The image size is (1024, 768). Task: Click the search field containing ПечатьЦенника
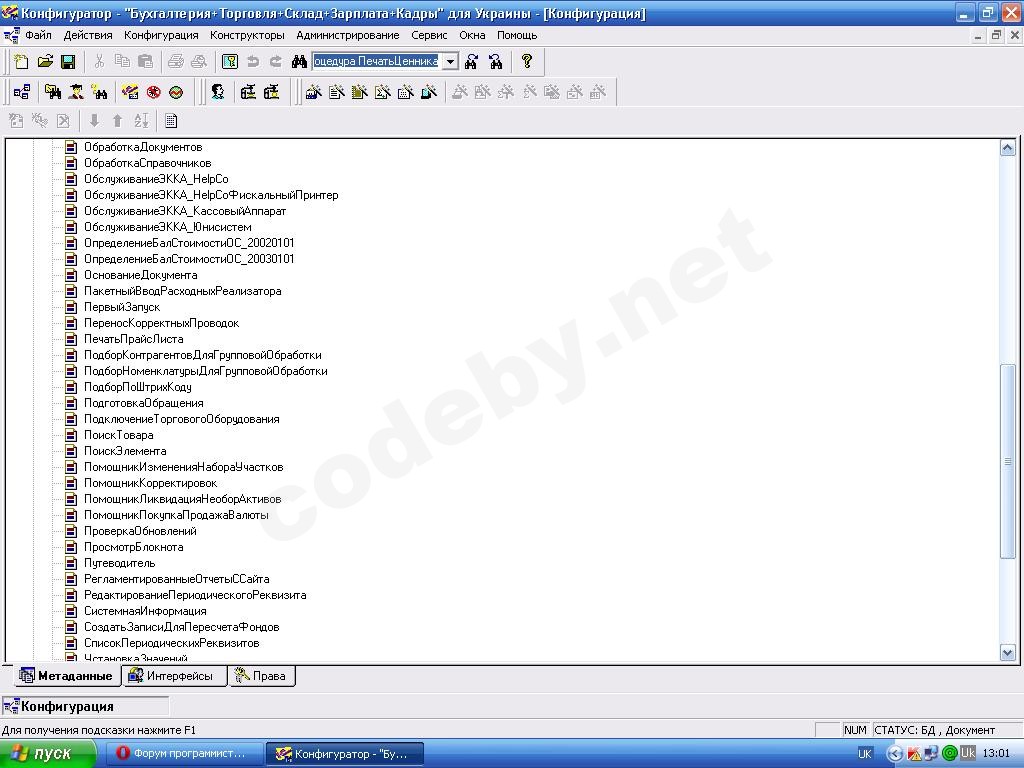[x=377, y=61]
